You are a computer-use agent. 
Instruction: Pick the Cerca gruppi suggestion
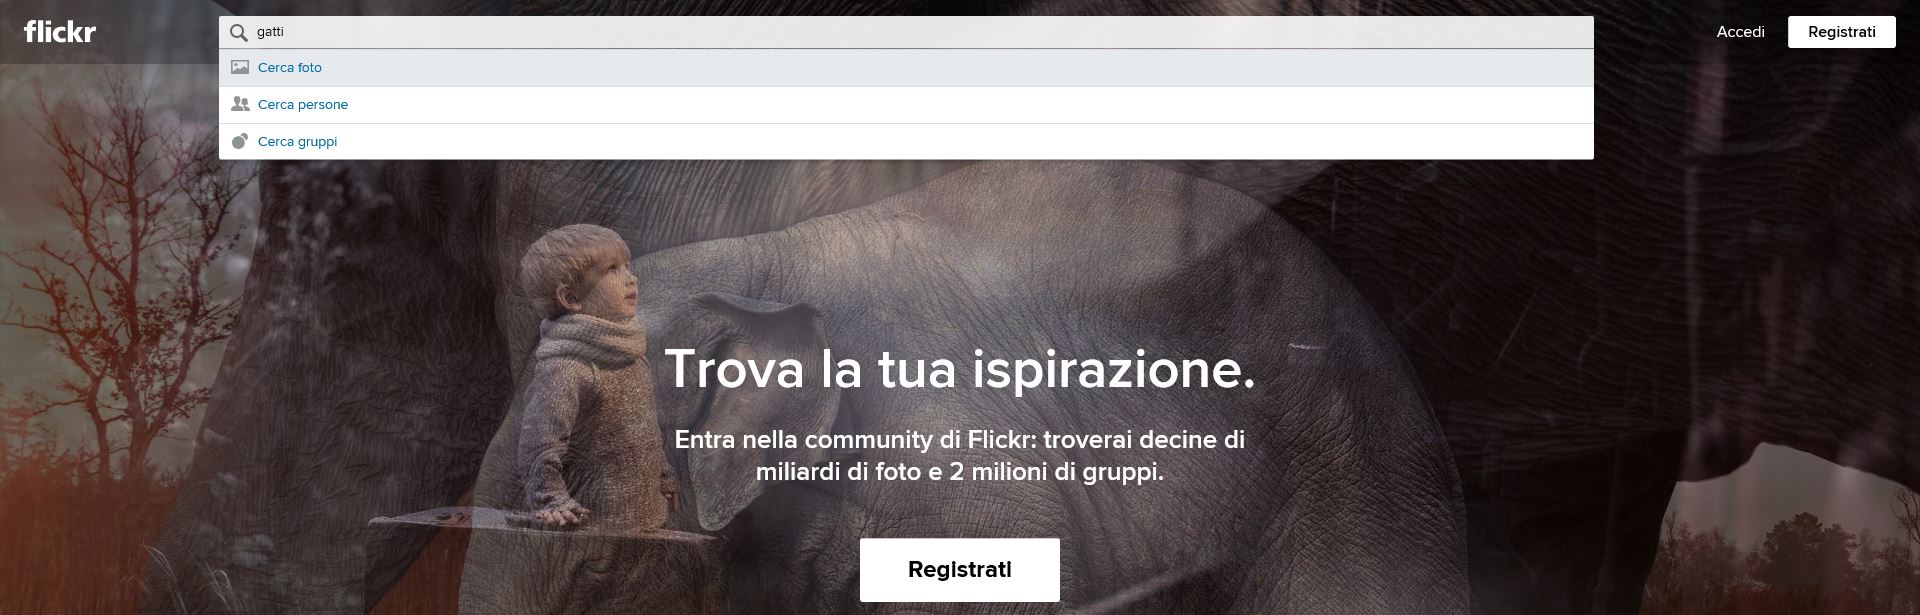click(x=906, y=142)
